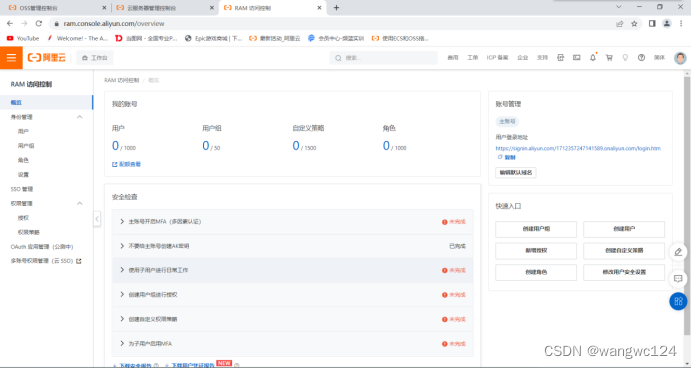This screenshot has height=368, width=692.
Task: Open a new browser tab
Action: pos(336,8)
